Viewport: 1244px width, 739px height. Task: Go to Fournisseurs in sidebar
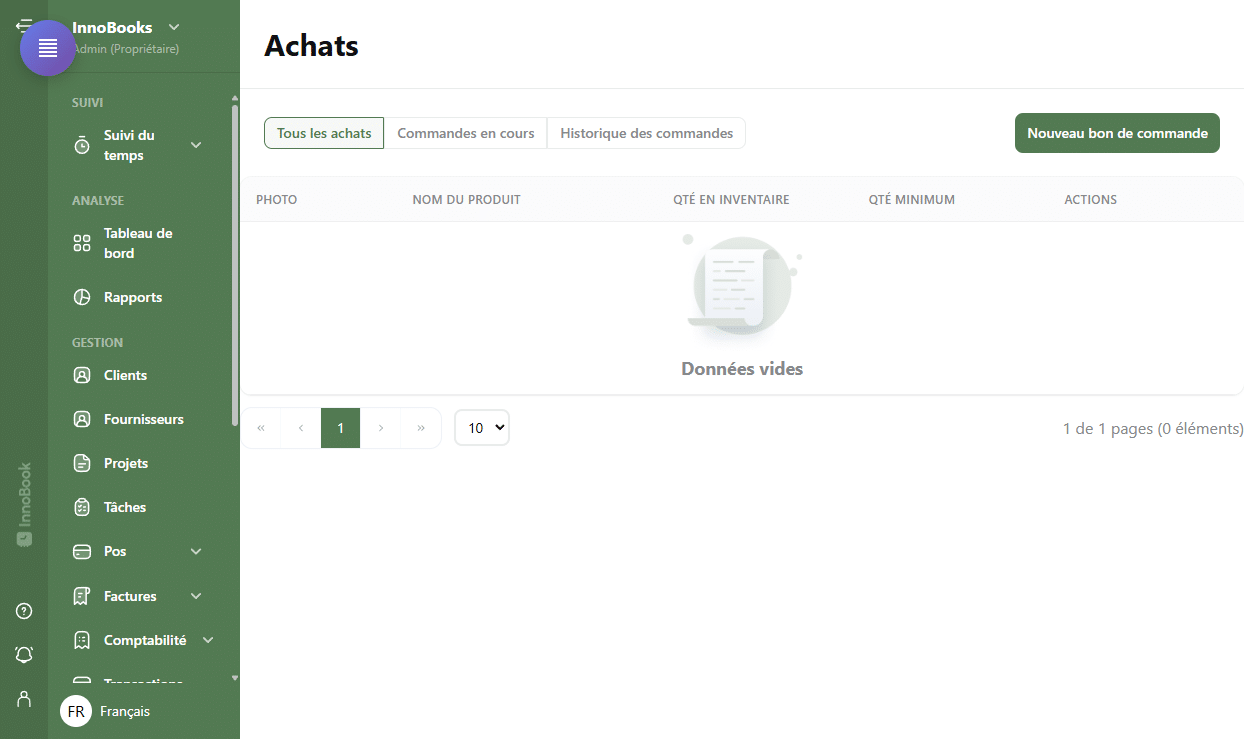(144, 419)
